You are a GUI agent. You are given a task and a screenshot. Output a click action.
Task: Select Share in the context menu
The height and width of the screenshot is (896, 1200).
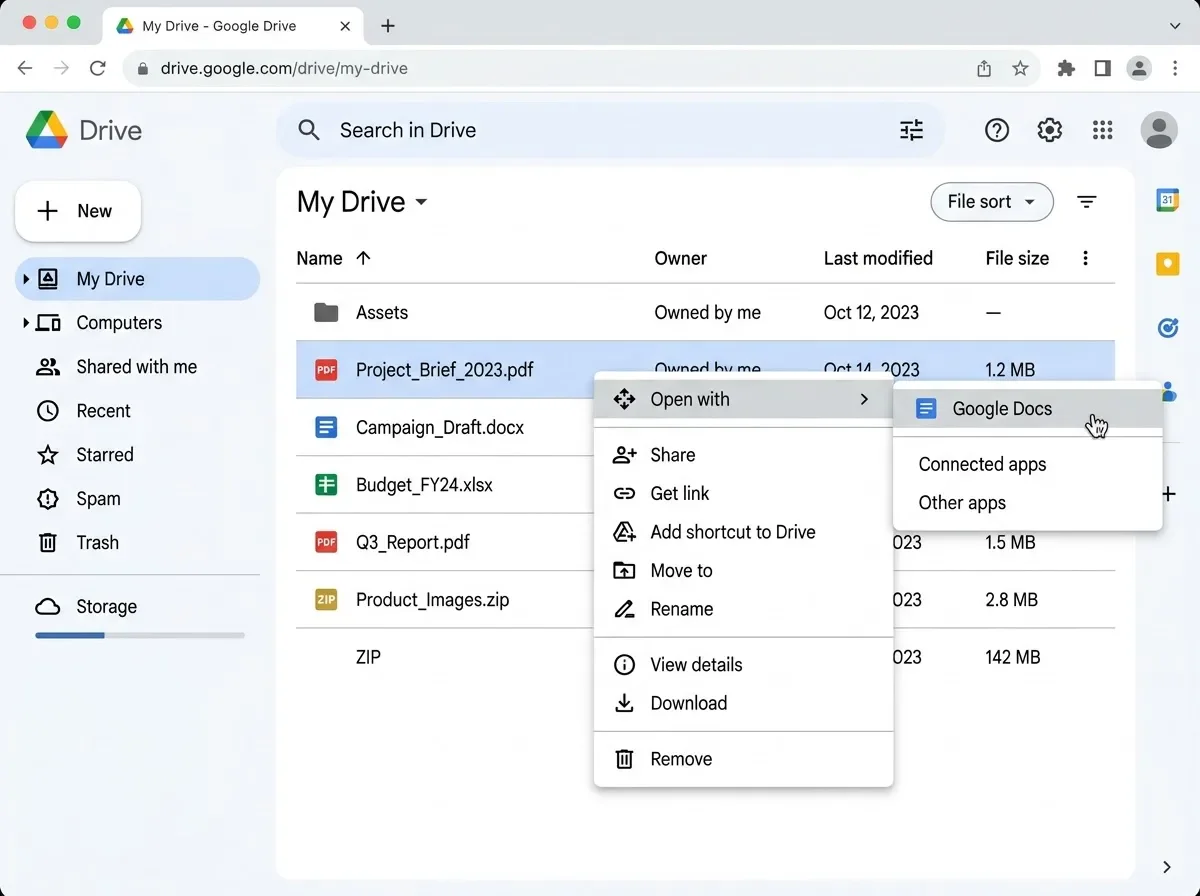[743, 455]
